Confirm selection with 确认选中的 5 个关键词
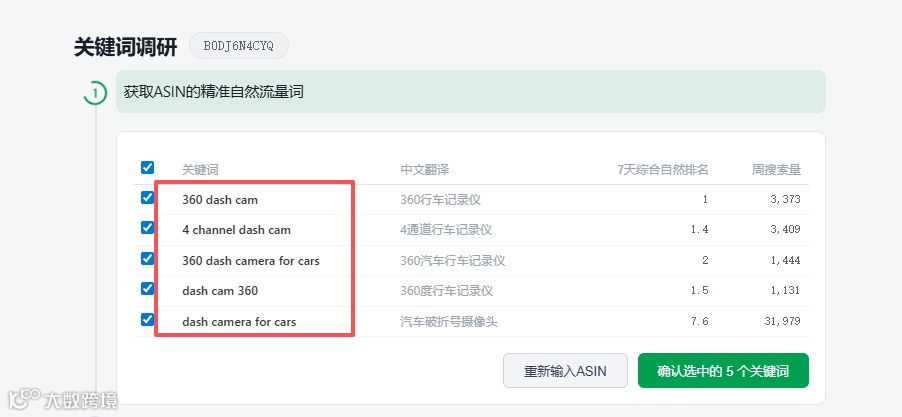Viewport: 902px width, 417px height. [x=723, y=371]
